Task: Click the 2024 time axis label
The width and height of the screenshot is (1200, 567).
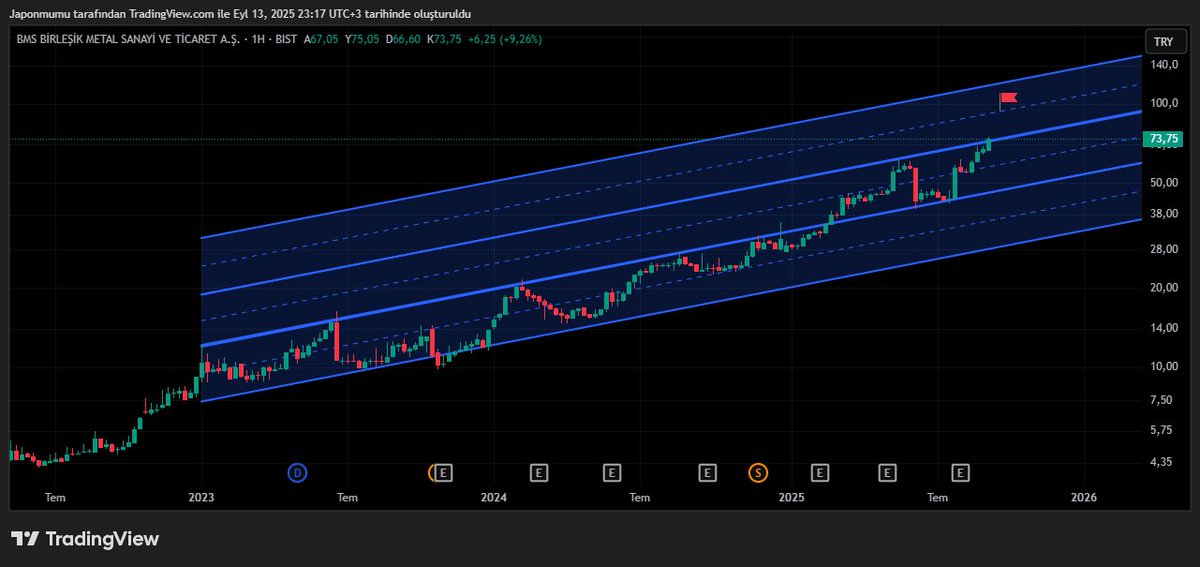Action: tap(493, 497)
